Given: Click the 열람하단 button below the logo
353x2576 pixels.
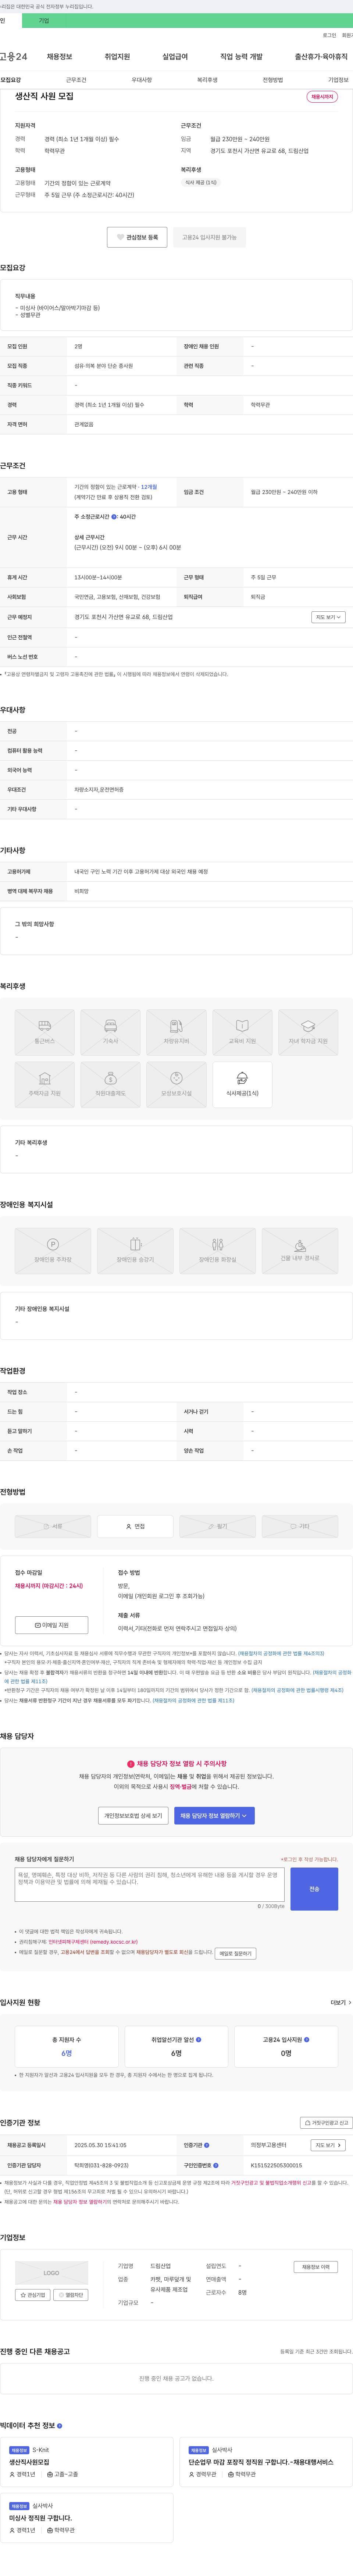Looking at the screenshot, I should tap(71, 2295).
